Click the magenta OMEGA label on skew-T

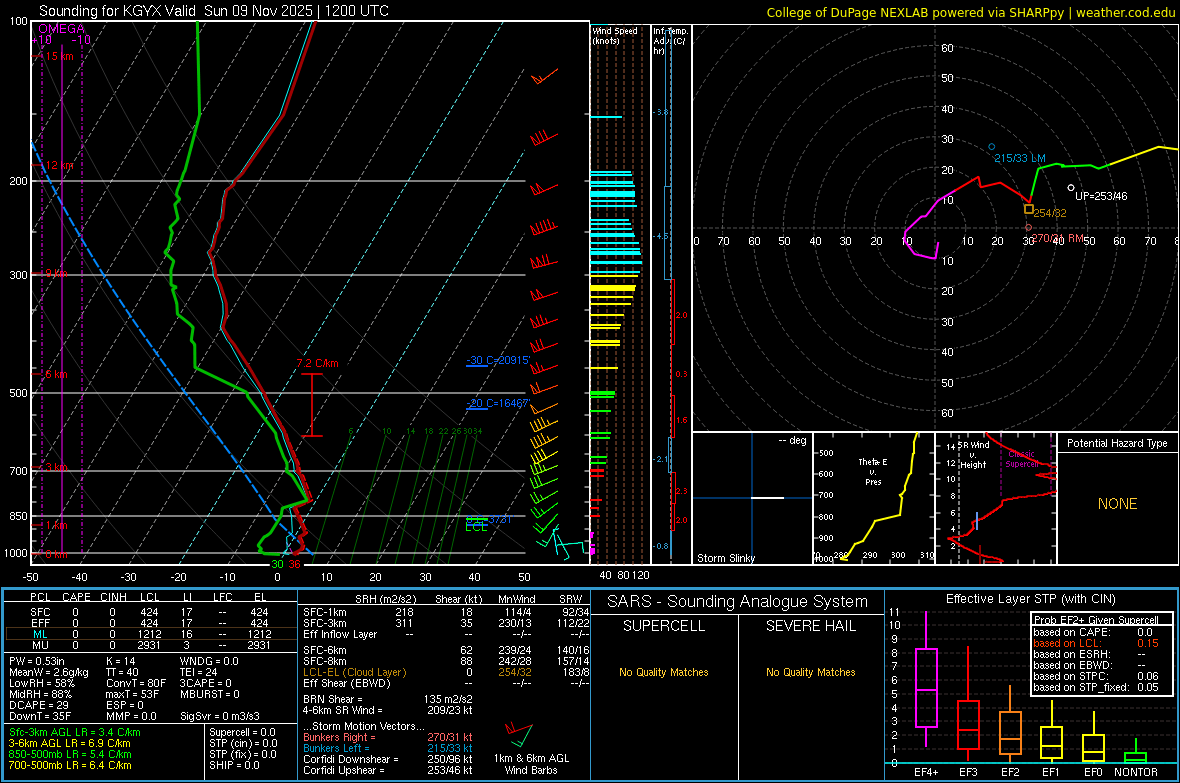(62, 29)
